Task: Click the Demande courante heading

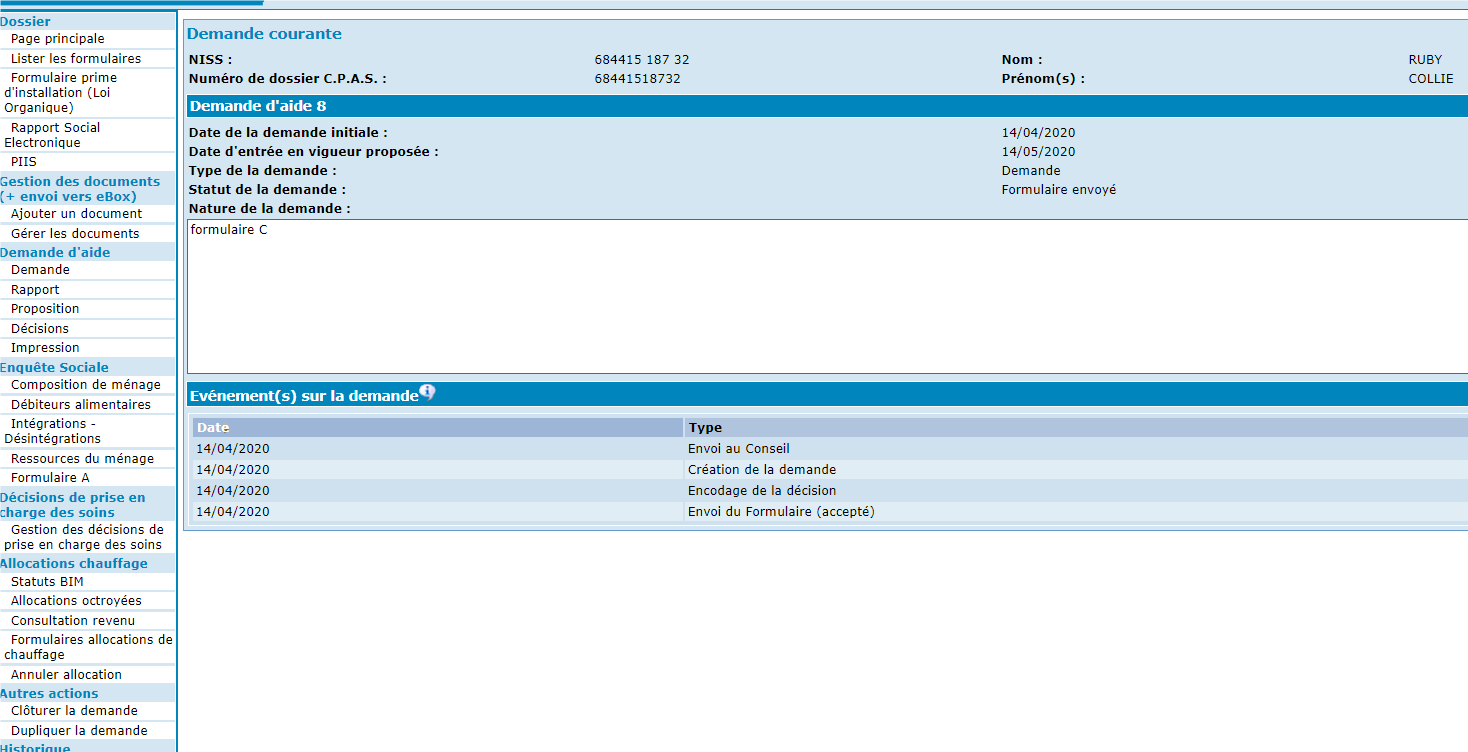Action: 264,34
